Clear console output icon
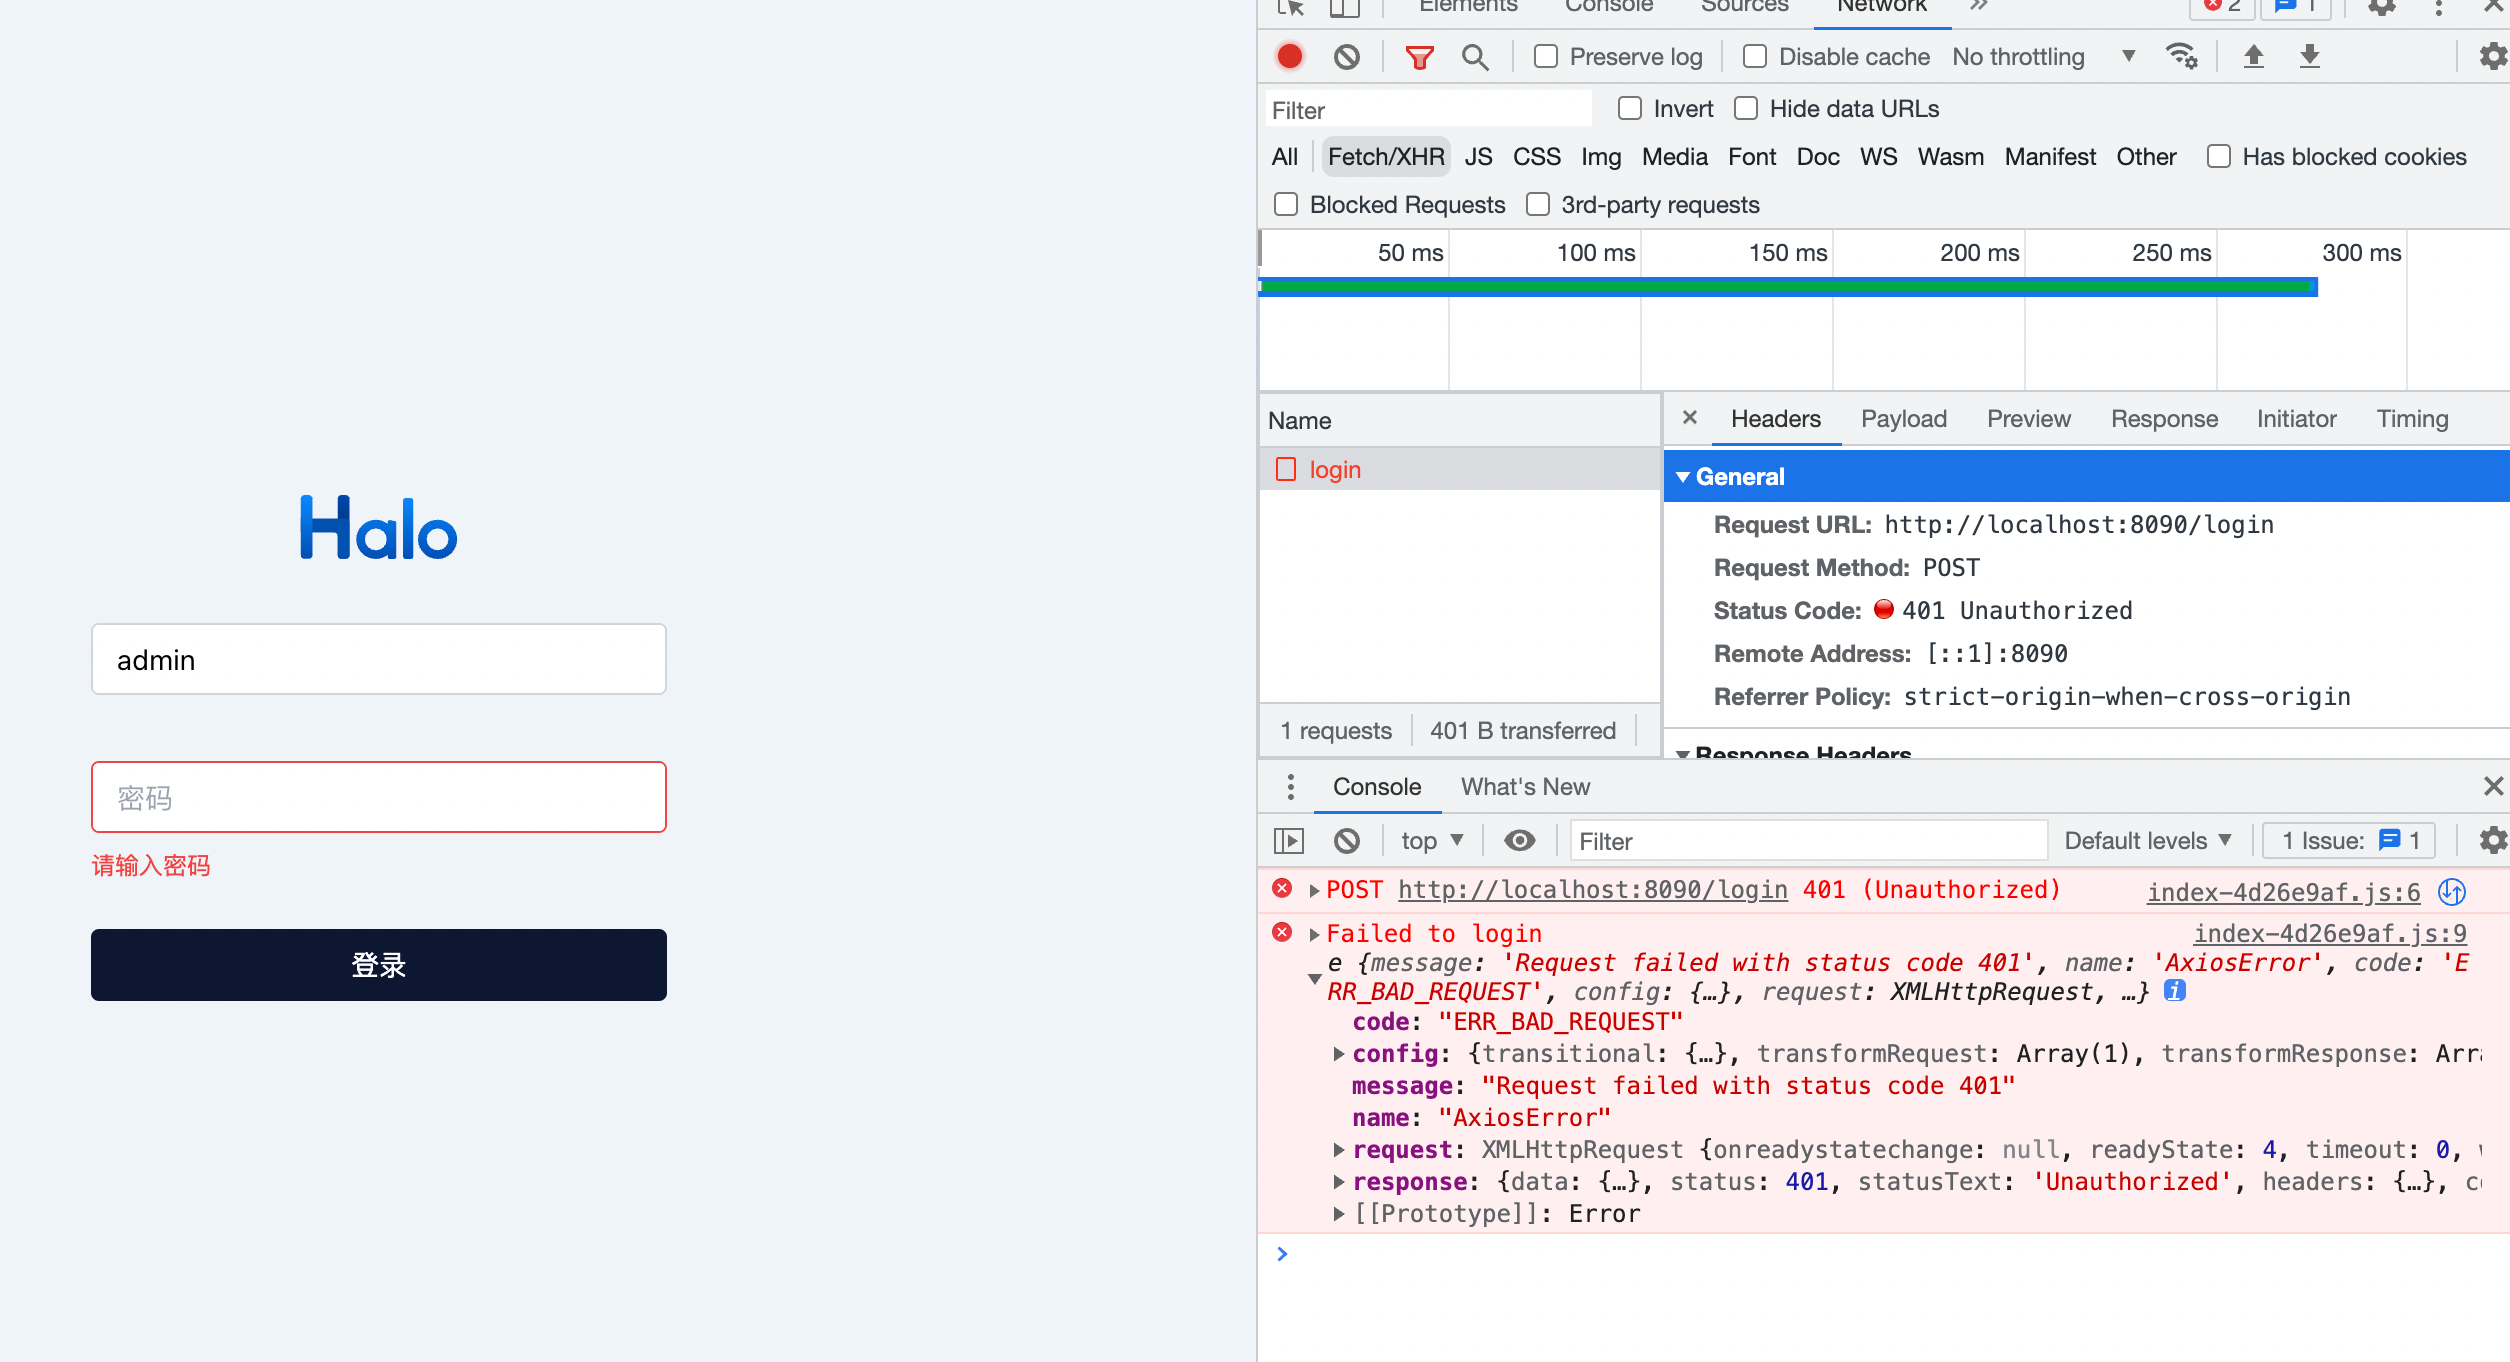The height and width of the screenshot is (1362, 2510). 1347,841
